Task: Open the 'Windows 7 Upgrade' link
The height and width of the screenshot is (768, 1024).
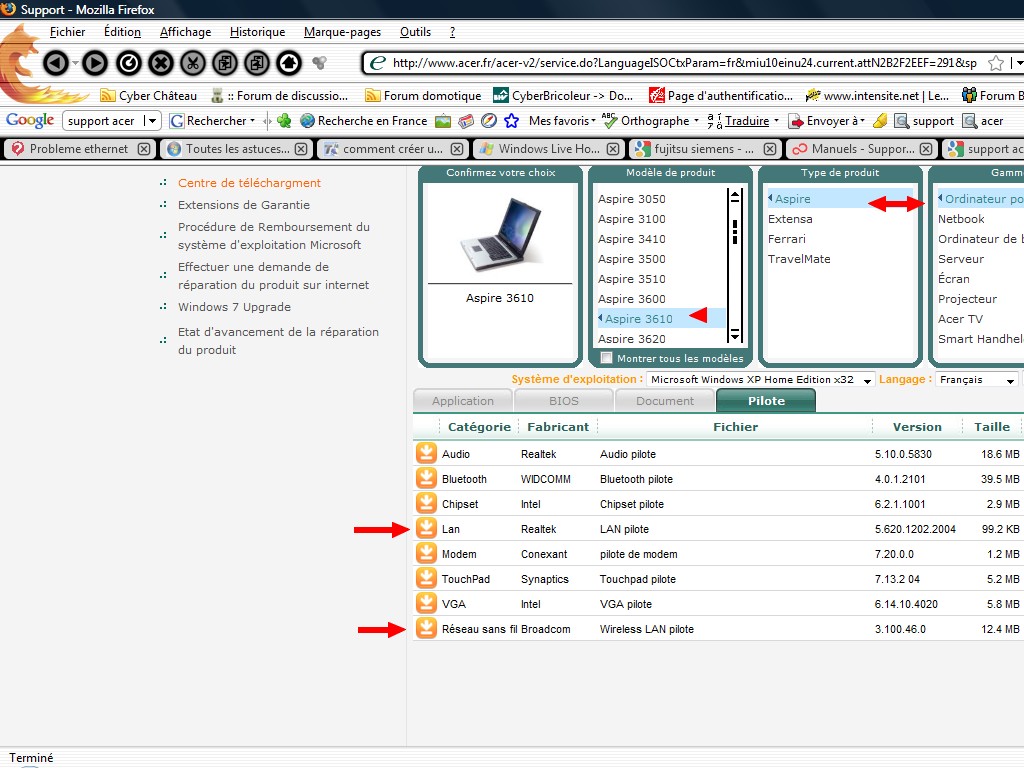Action: click(234, 307)
